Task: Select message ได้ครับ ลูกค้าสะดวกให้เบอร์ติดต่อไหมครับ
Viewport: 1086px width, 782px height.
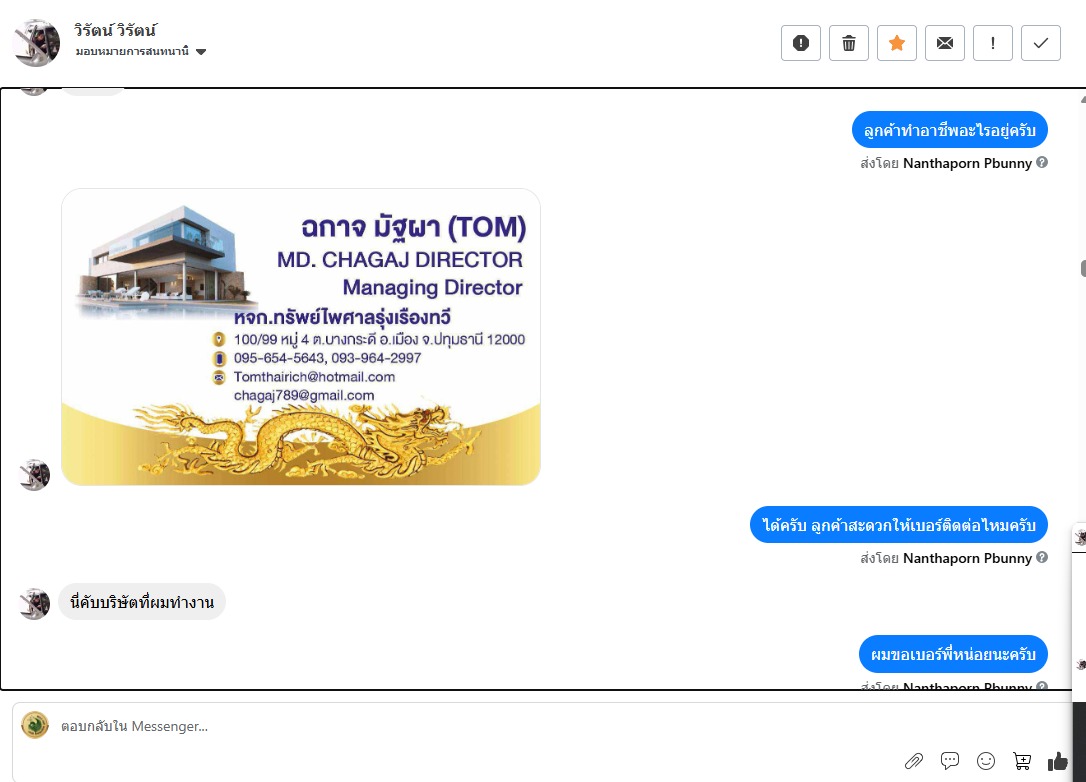Action: coord(898,524)
